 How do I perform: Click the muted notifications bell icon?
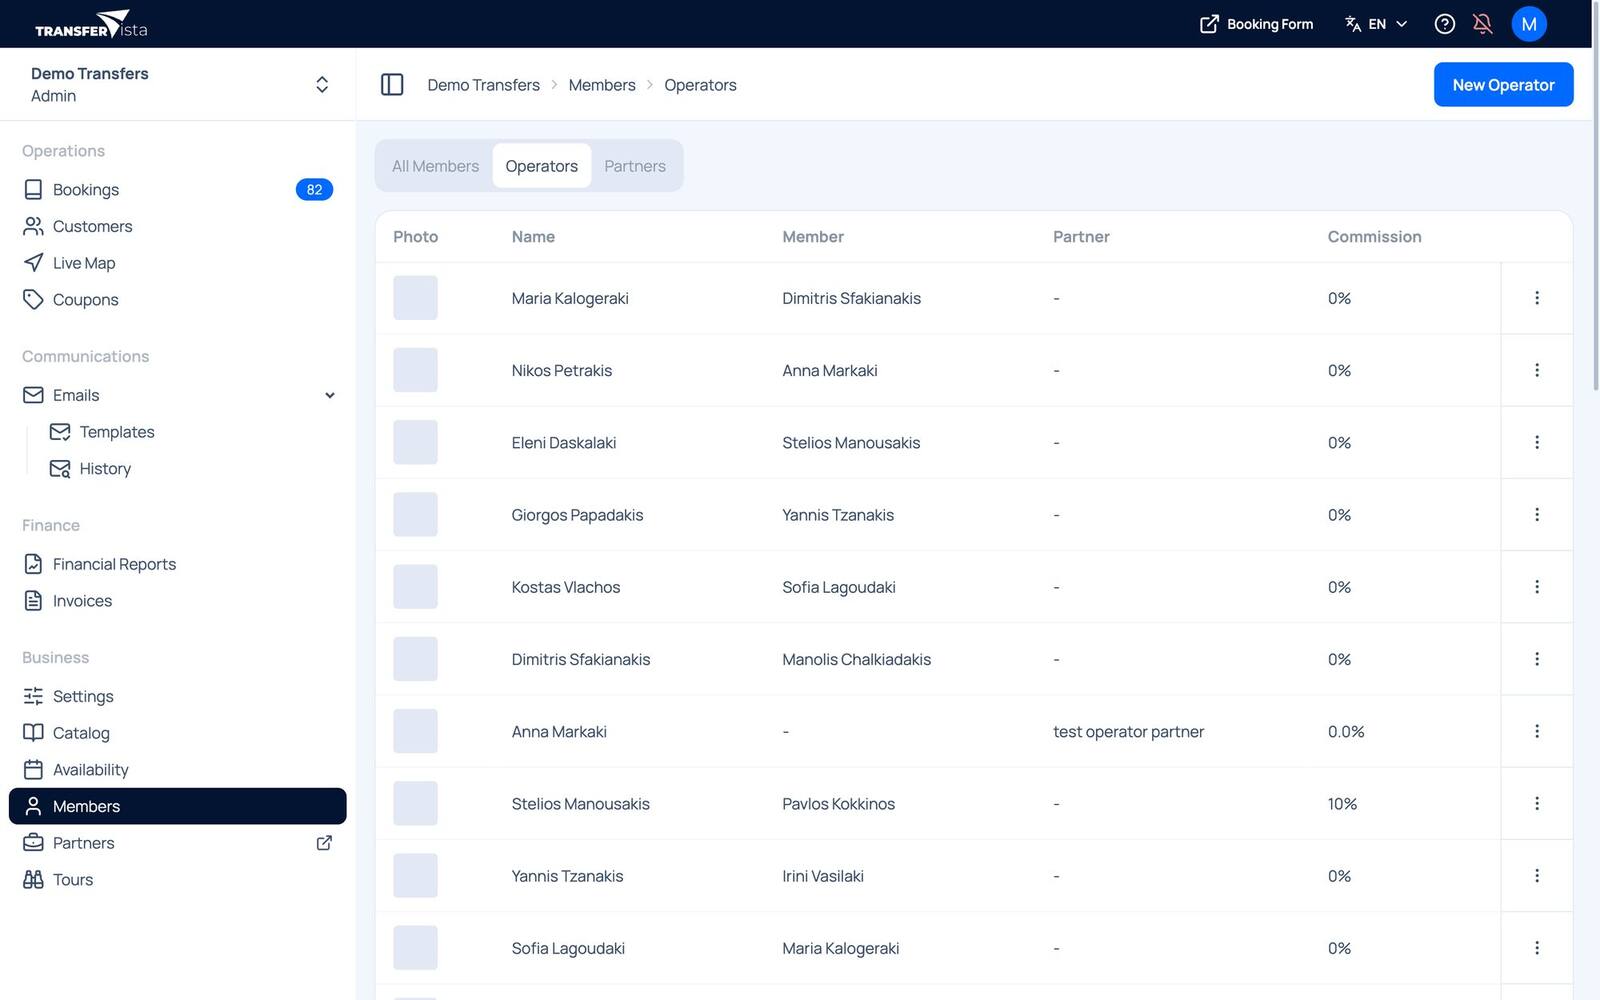(1483, 24)
